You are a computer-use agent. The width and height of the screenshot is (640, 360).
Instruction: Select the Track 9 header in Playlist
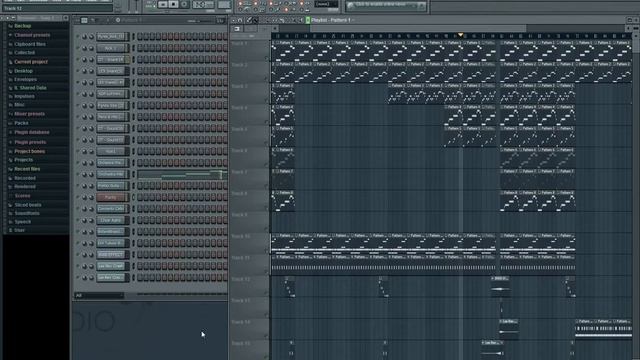tap(249, 222)
